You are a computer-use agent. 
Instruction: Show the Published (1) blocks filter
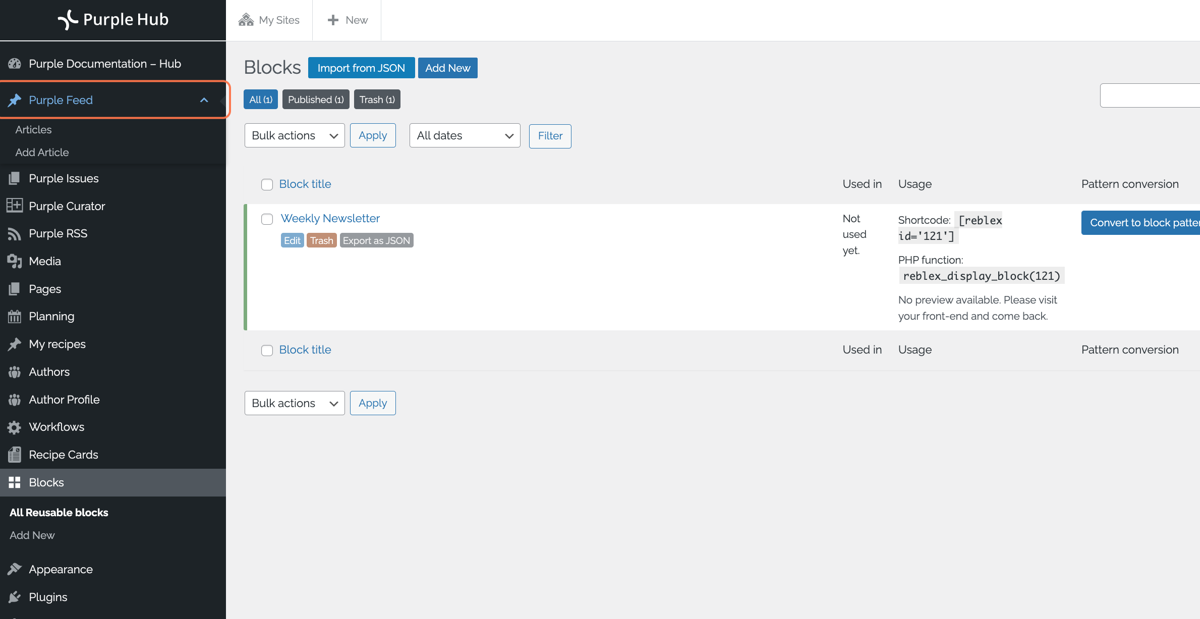[316, 100]
